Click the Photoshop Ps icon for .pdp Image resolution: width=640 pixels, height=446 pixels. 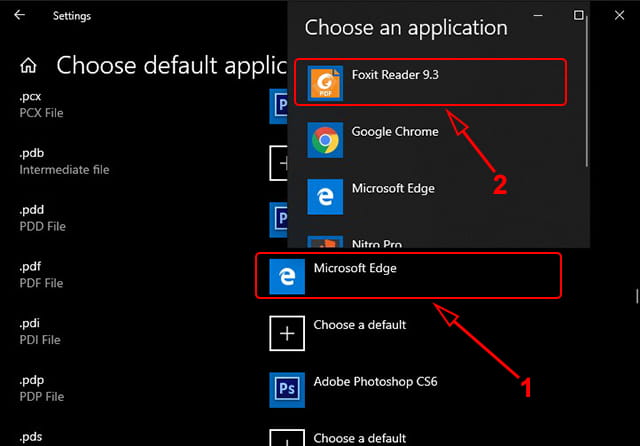coord(287,390)
